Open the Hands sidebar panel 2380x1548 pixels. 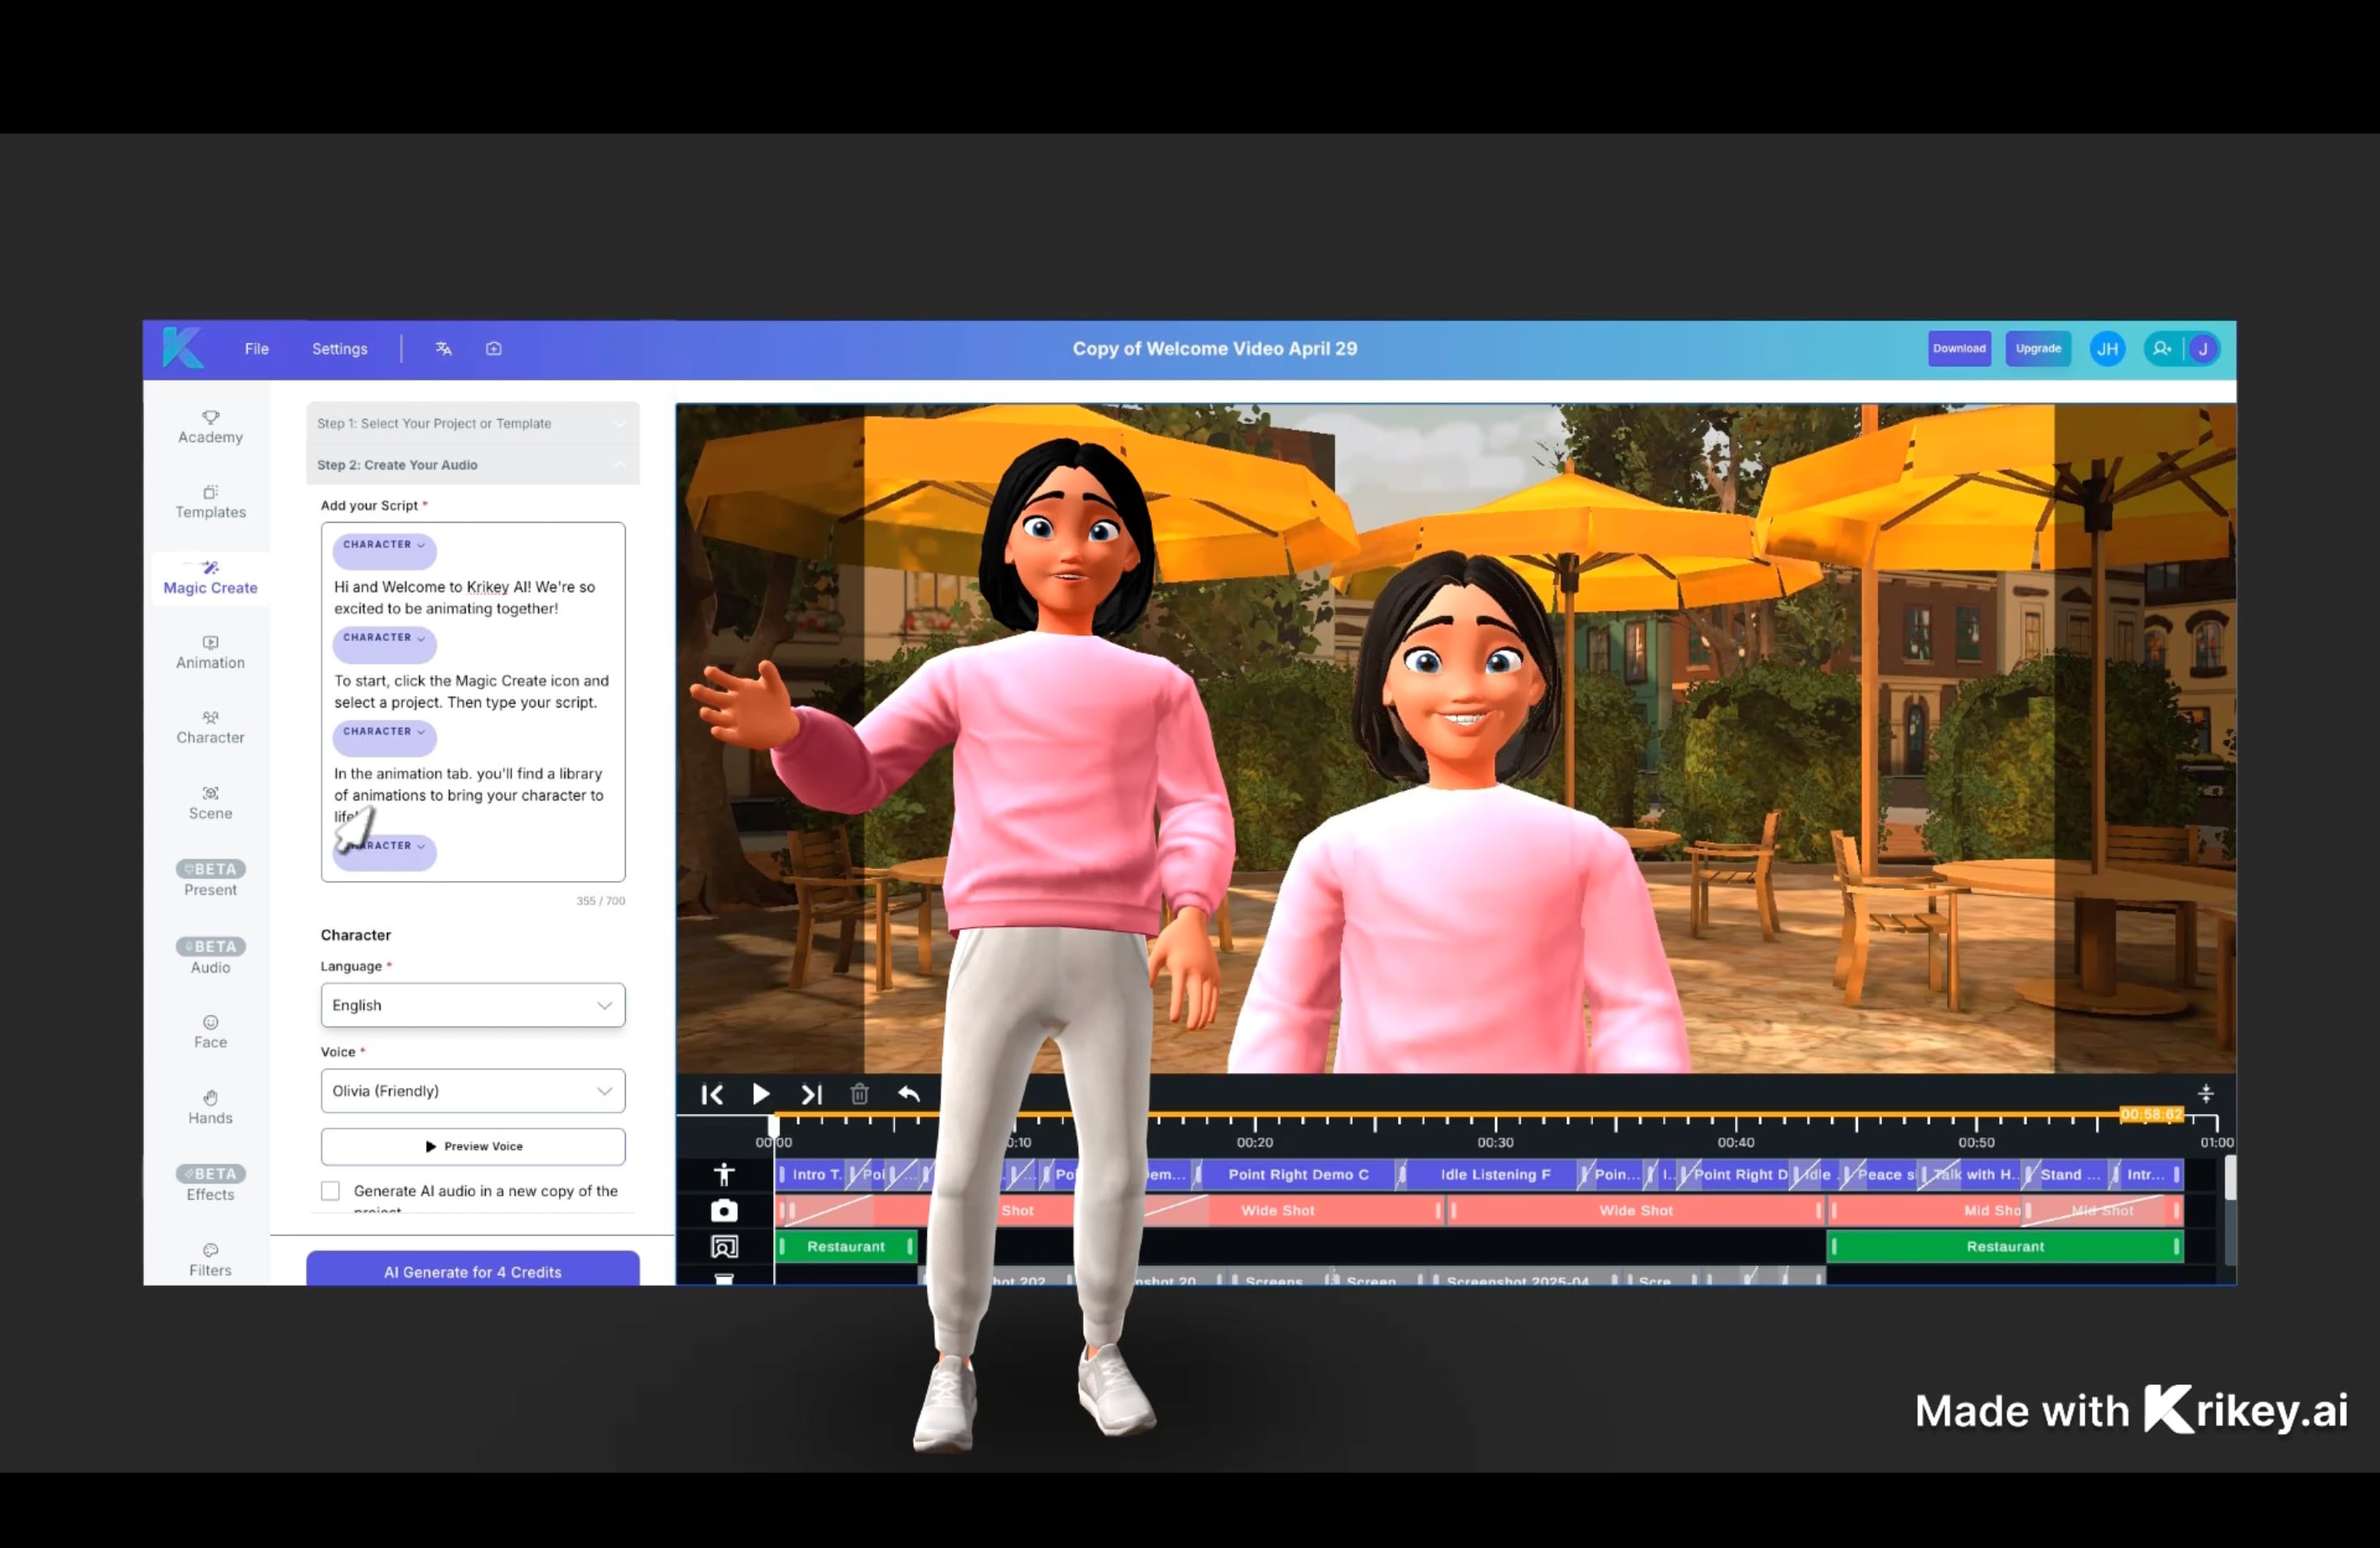tap(210, 1107)
